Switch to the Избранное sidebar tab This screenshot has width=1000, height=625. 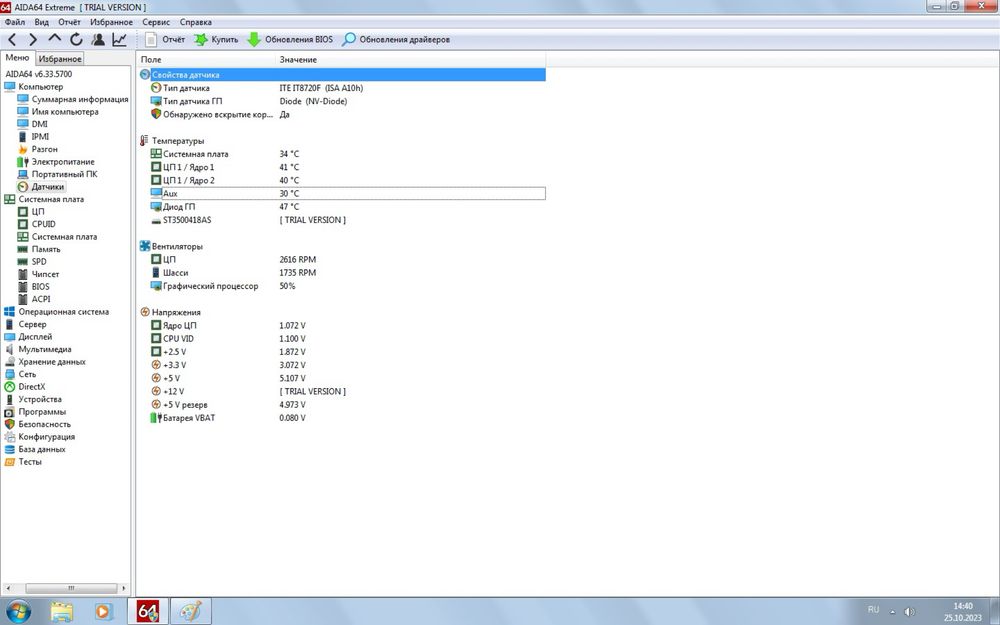coord(60,59)
